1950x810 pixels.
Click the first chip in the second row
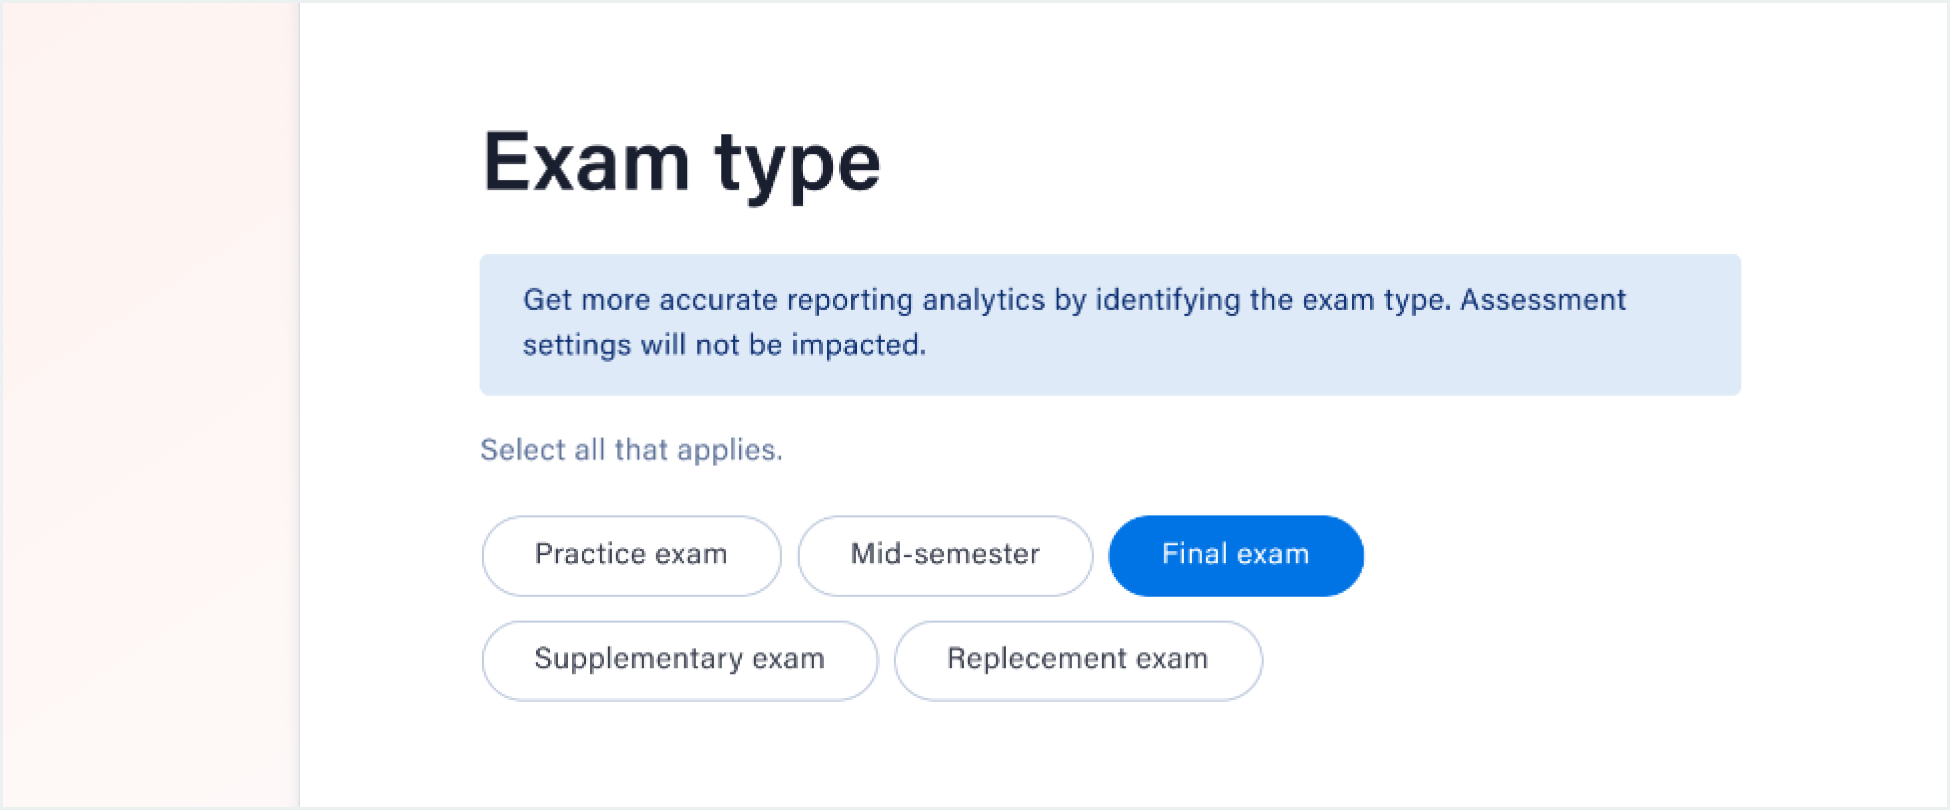pos(679,659)
